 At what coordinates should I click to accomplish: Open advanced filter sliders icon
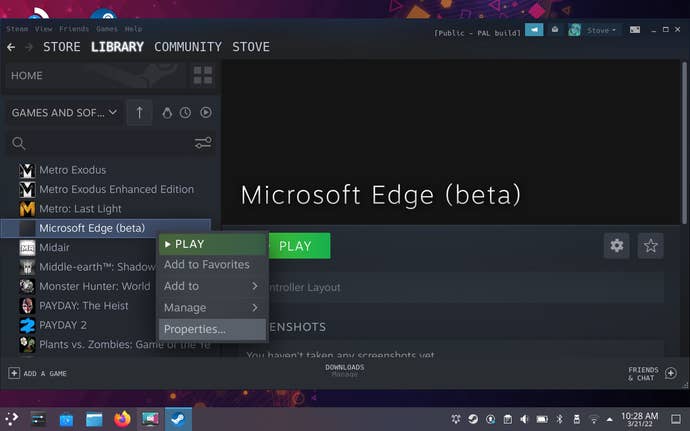point(203,143)
